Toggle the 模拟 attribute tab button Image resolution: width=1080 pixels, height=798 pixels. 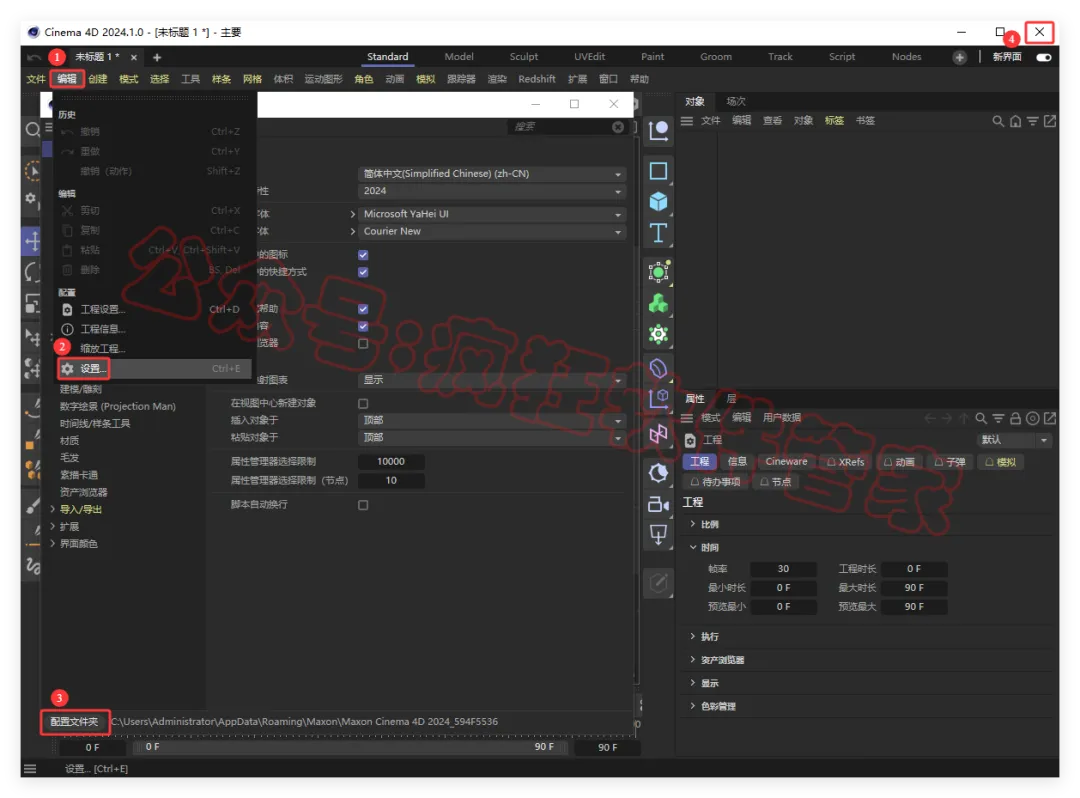pyautogui.click(x=1001, y=462)
